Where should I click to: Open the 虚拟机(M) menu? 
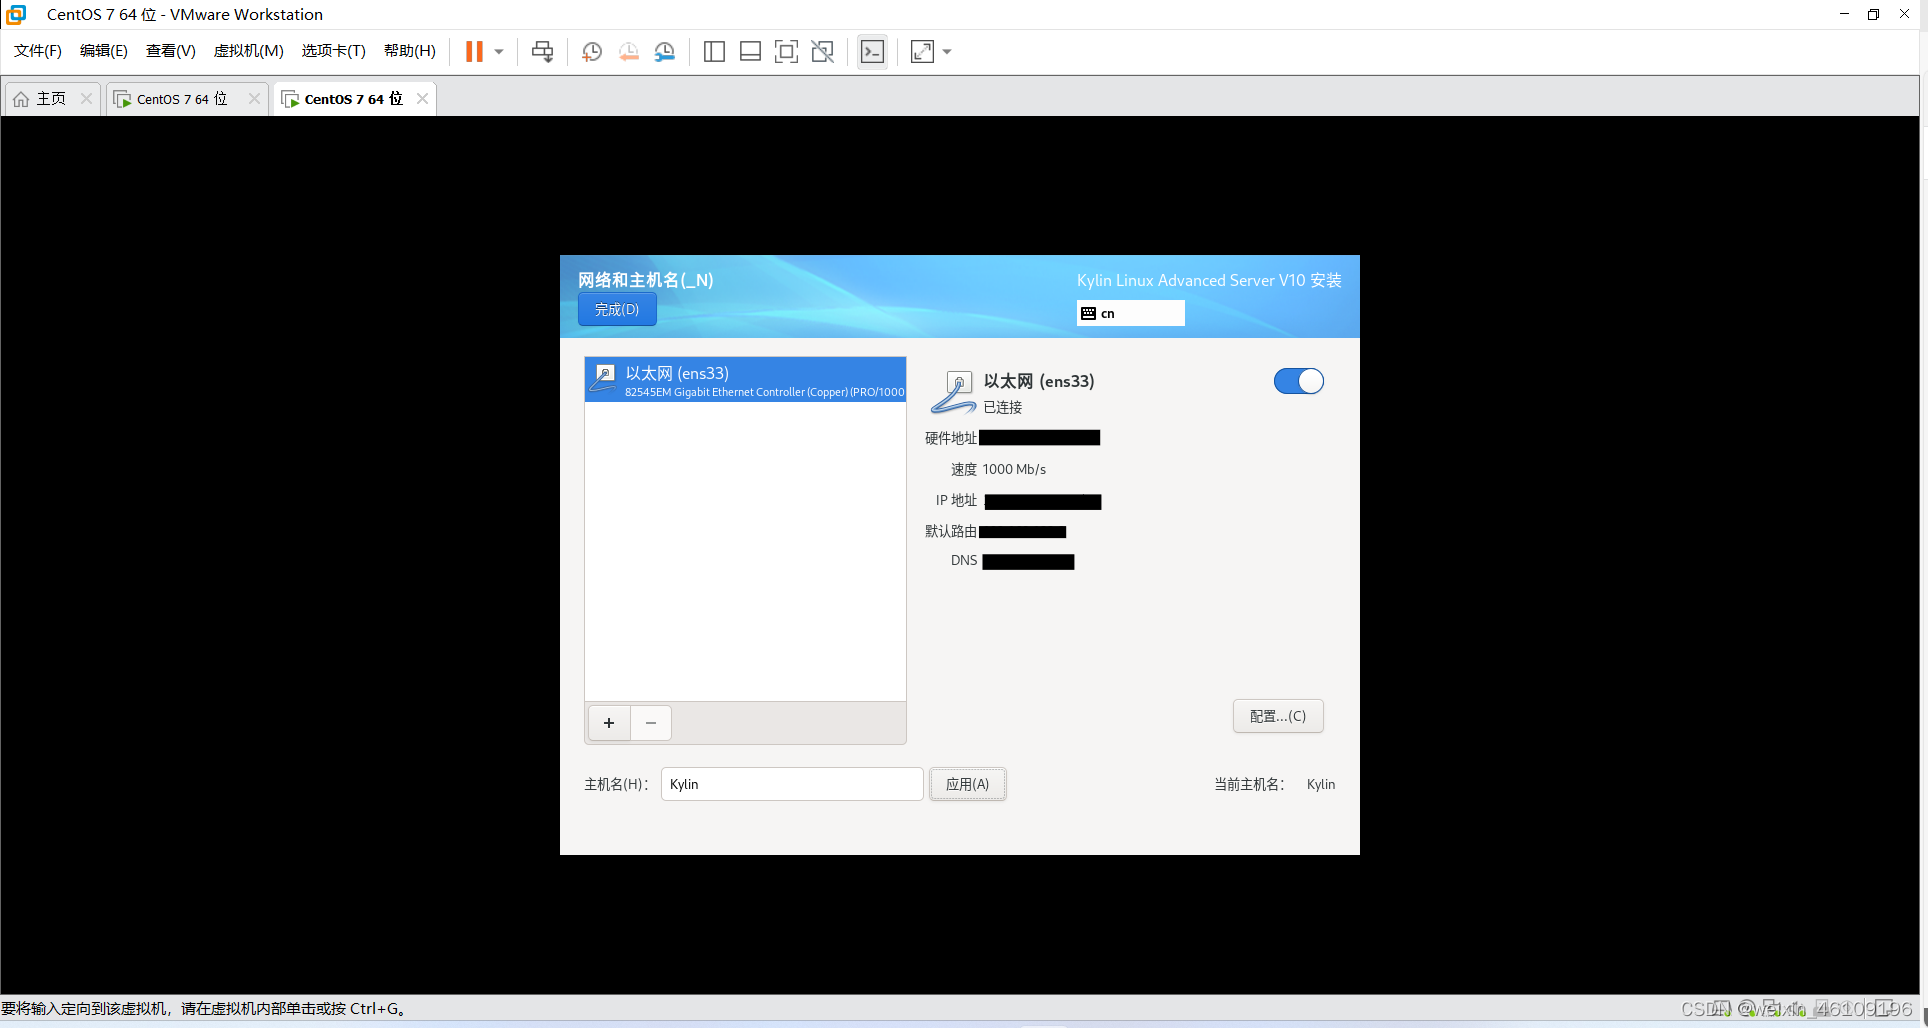pos(249,51)
